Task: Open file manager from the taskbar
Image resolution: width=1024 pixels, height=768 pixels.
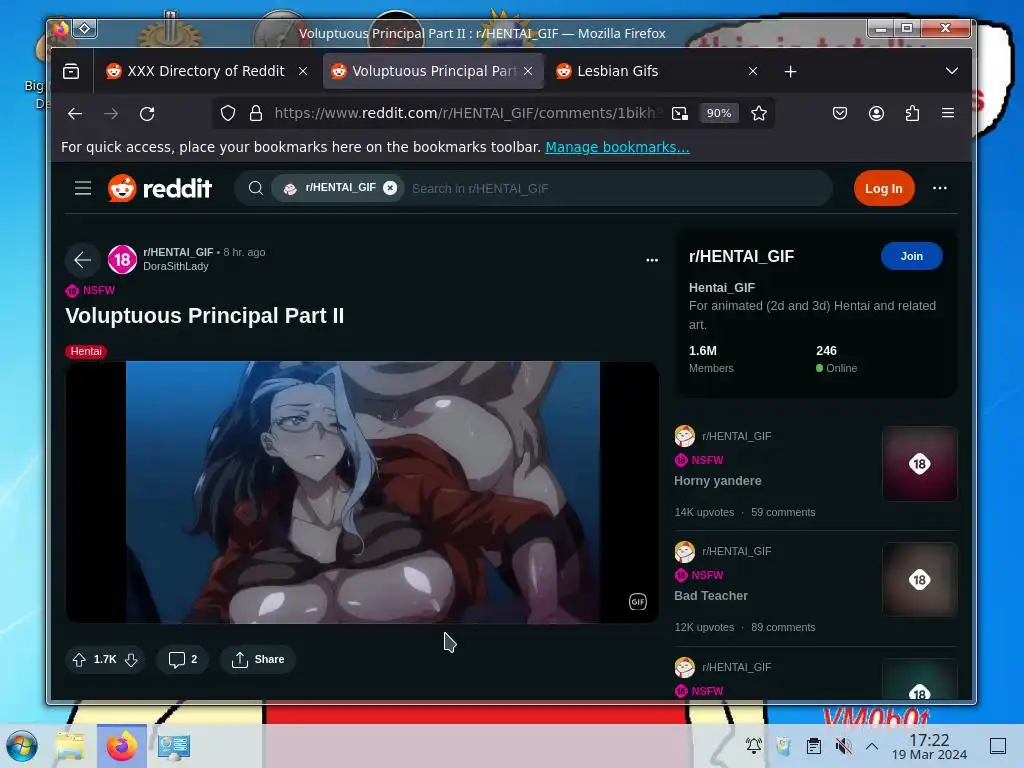Action: 71,746
